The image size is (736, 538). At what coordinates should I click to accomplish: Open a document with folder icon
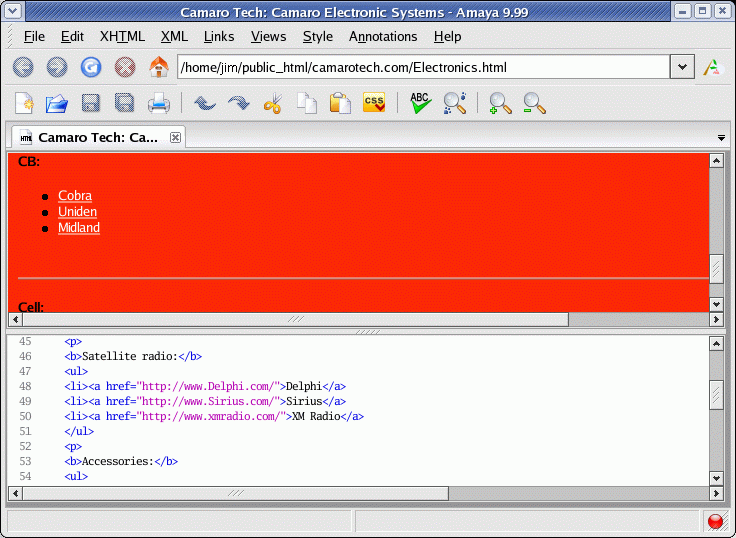coord(57,102)
